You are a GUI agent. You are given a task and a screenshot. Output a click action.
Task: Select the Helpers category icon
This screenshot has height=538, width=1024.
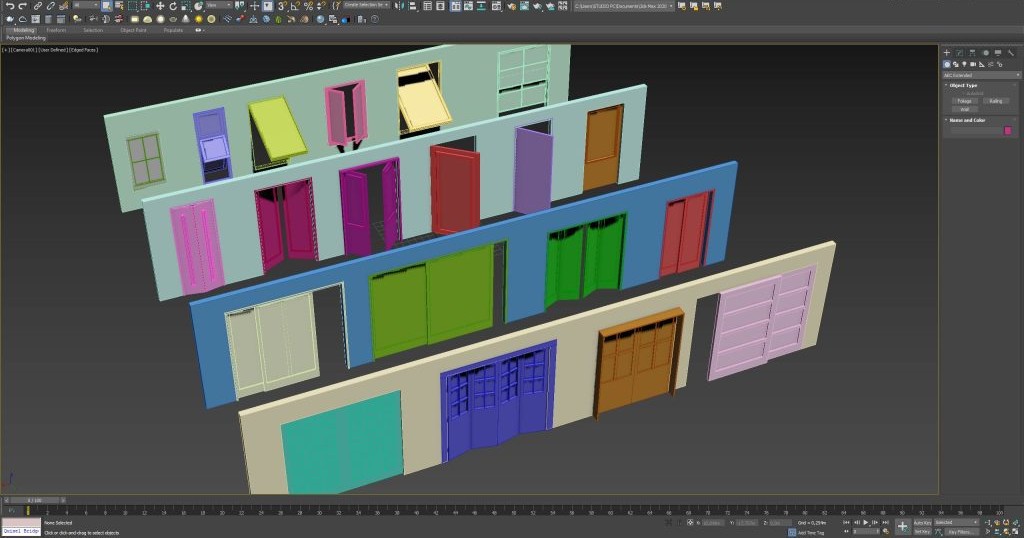[982, 65]
